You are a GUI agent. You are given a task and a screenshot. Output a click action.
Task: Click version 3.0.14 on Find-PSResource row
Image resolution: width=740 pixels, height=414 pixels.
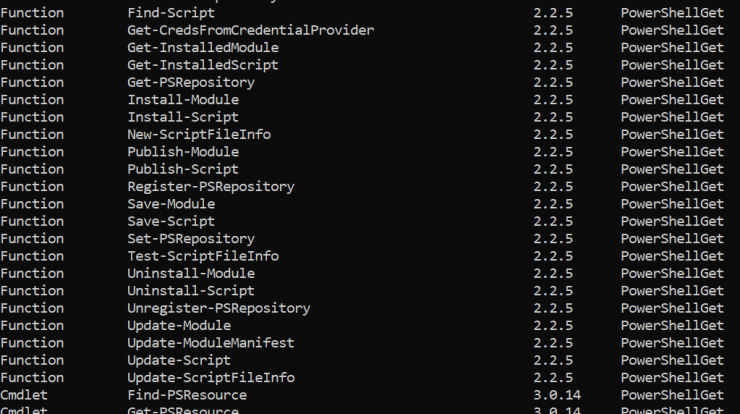coord(557,395)
